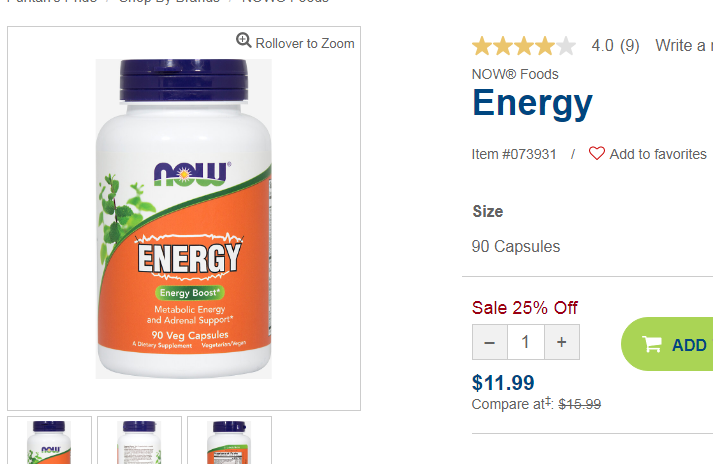The width and height of the screenshot is (713, 464).
Task: Open the NOW® Foods brand link
Action: click(515, 74)
